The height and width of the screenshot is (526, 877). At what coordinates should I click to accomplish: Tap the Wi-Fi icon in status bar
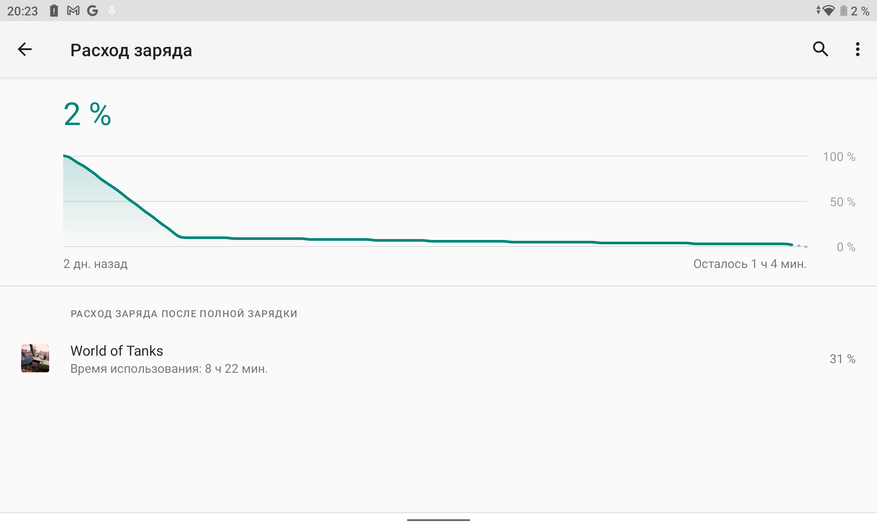click(x=828, y=11)
